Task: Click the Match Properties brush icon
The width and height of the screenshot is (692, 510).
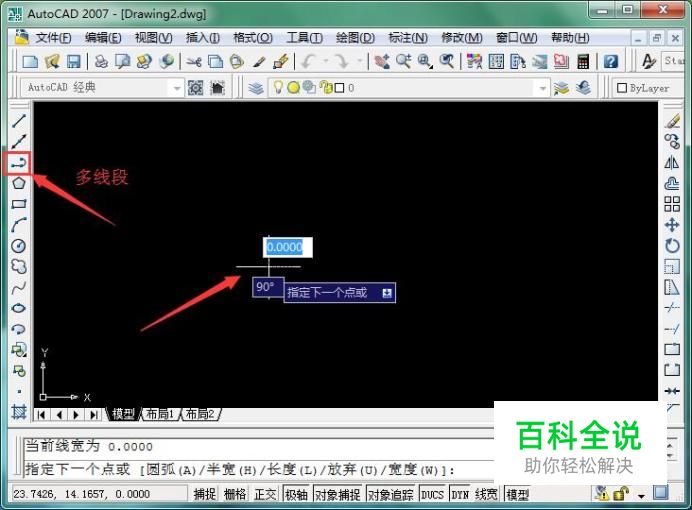Action: tap(259, 61)
